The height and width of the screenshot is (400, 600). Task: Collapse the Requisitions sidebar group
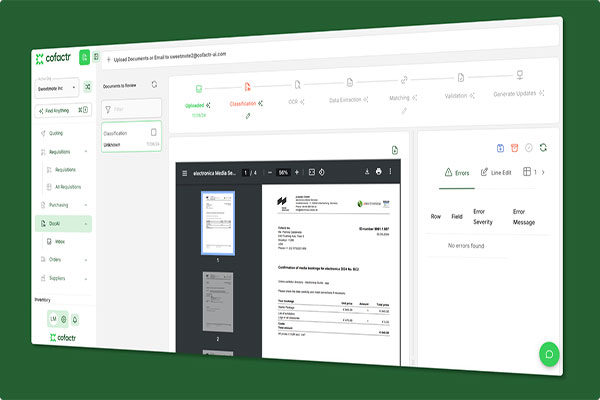pos(86,152)
